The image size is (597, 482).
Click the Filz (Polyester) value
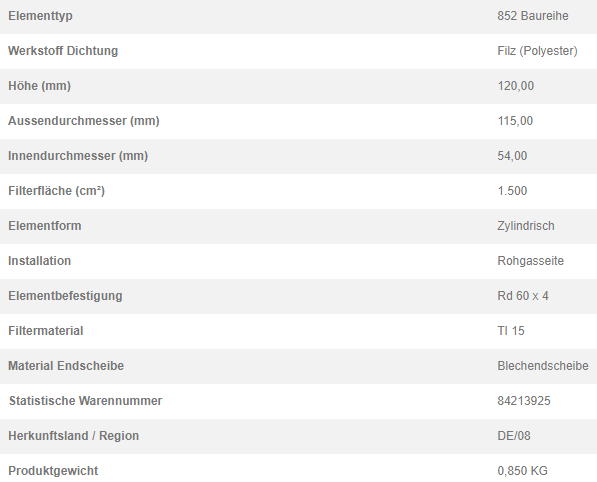pos(537,51)
